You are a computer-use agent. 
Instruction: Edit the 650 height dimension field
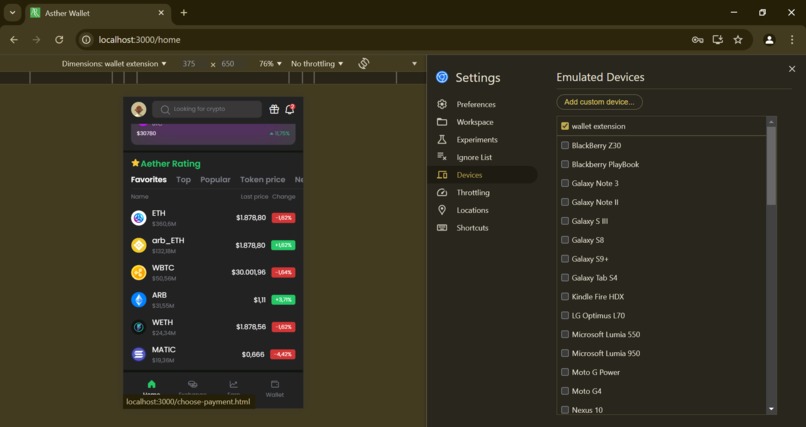pos(228,64)
